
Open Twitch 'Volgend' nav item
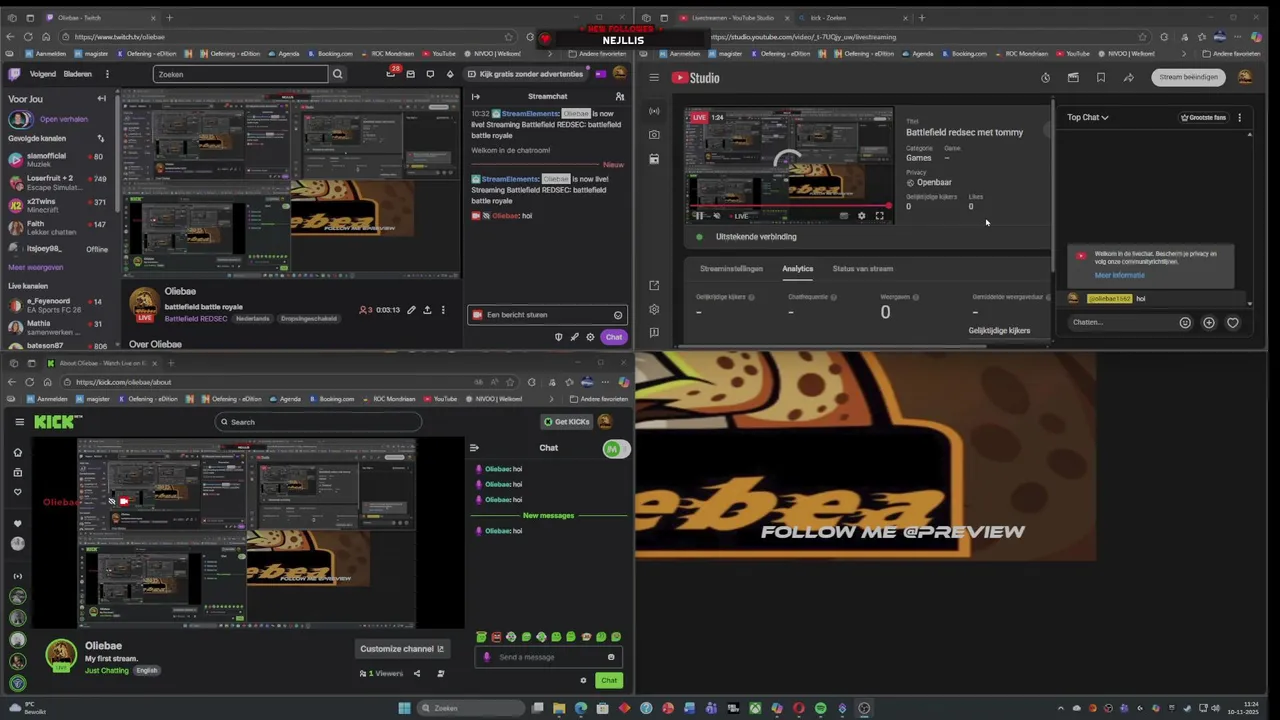[x=43, y=74]
